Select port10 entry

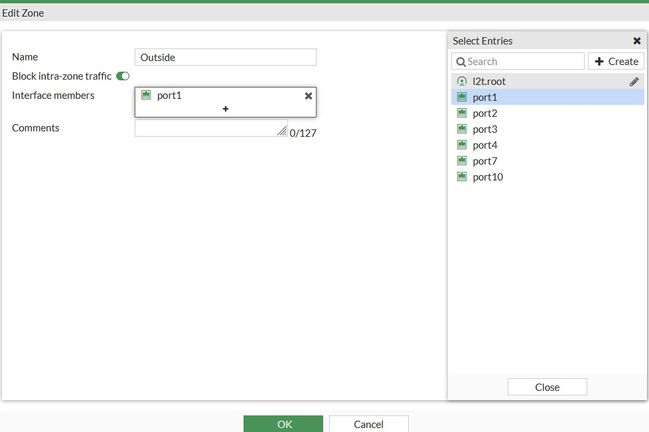(547, 177)
